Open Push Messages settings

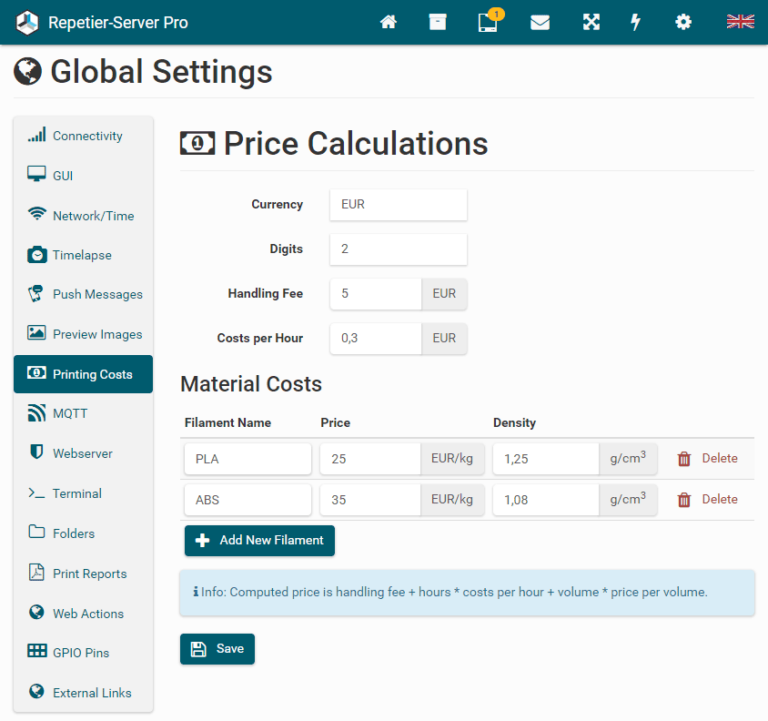(x=83, y=294)
